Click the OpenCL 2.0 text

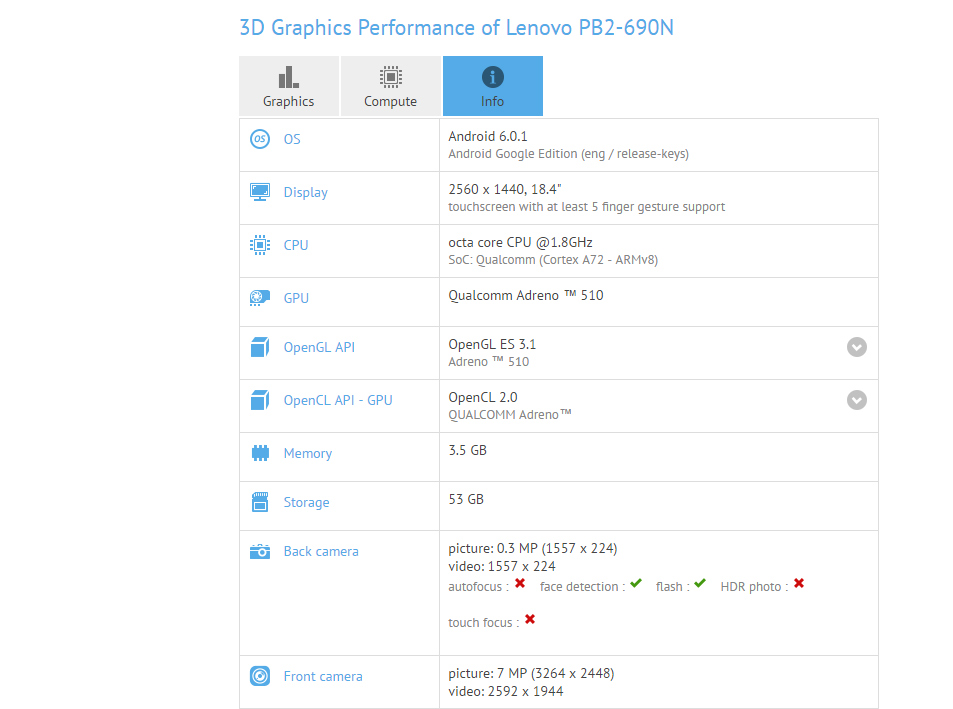[x=483, y=397]
